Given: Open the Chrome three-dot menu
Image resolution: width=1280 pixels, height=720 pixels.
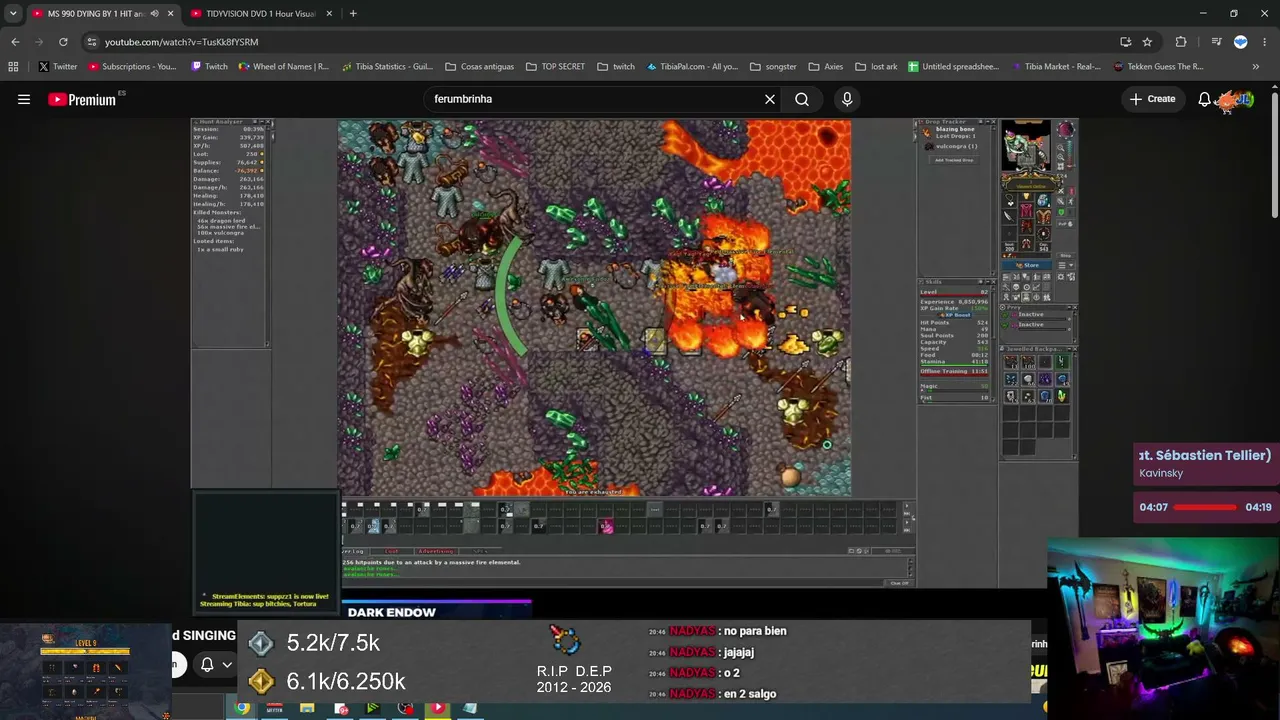Looking at the screenshot, I should point(1266,42).
